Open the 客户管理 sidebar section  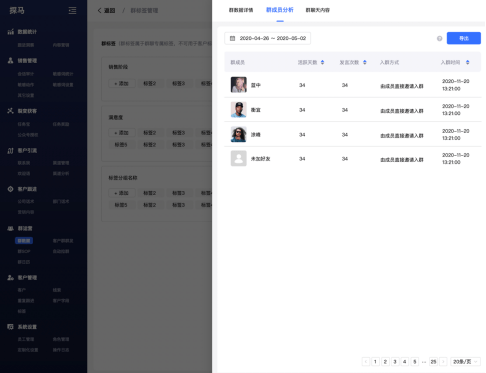point(27,277)
